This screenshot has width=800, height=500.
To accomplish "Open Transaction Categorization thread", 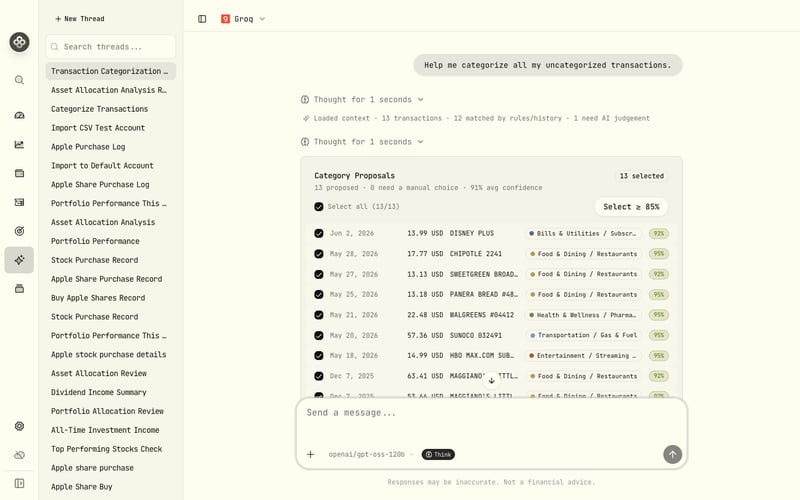I will click(x=110, y=71).
